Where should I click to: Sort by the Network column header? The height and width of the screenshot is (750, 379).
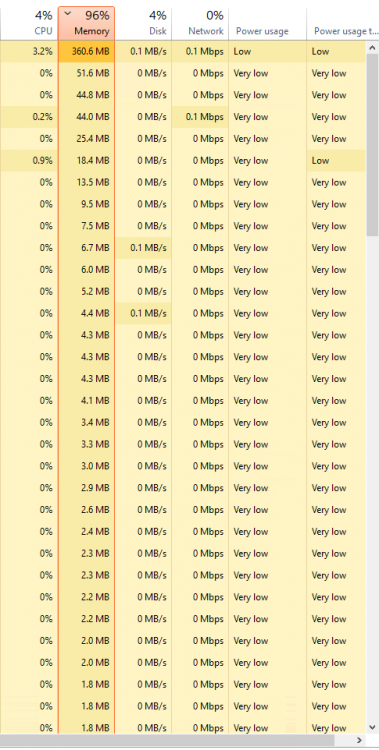[x=200, y=23]
